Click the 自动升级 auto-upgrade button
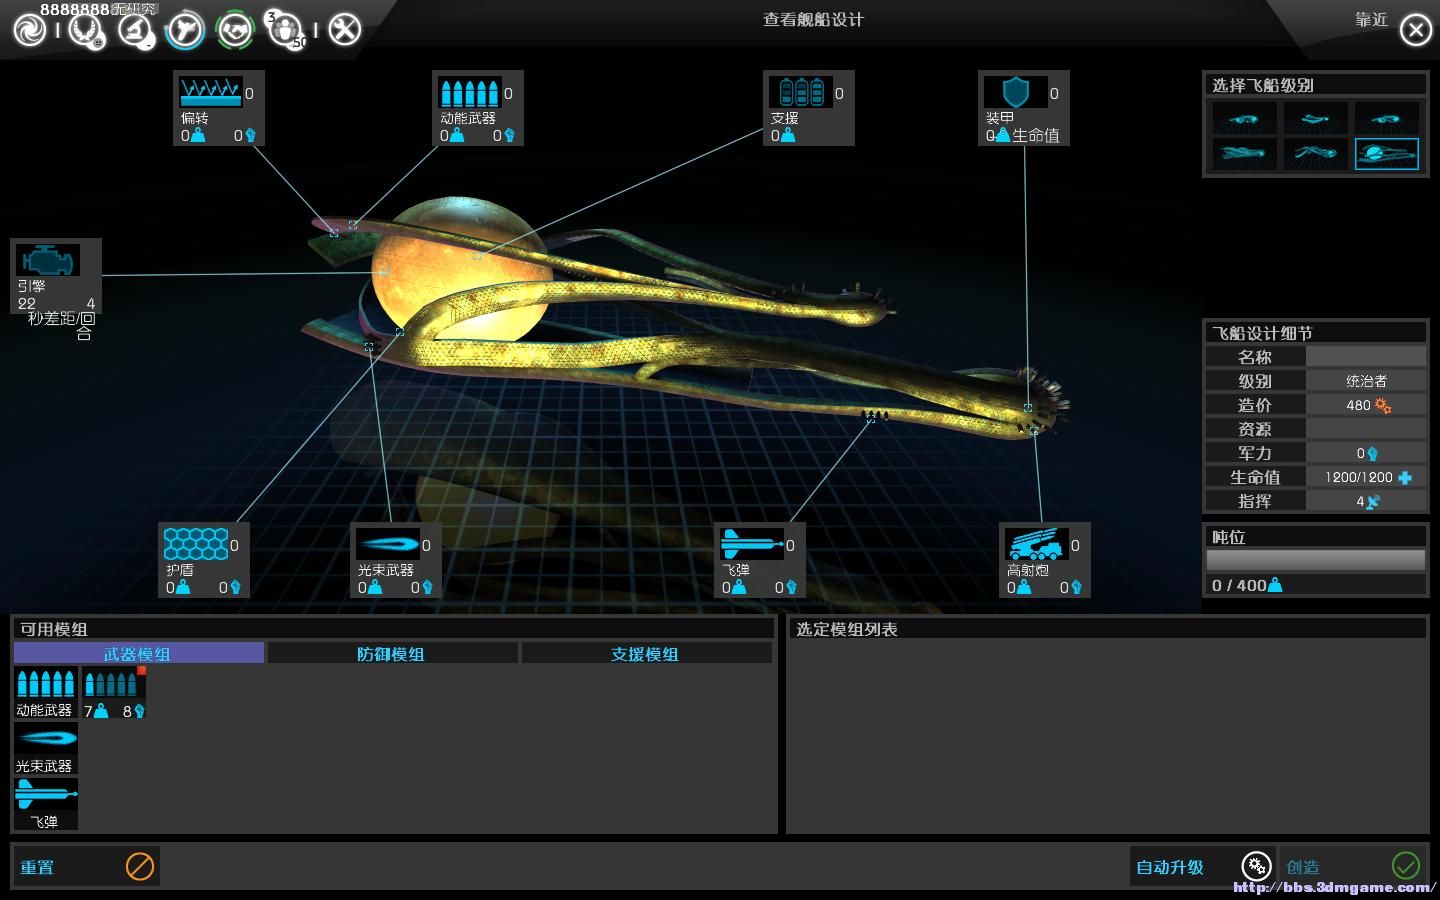Viewport: 1440px width, 900px height. tap(1203, 866)
